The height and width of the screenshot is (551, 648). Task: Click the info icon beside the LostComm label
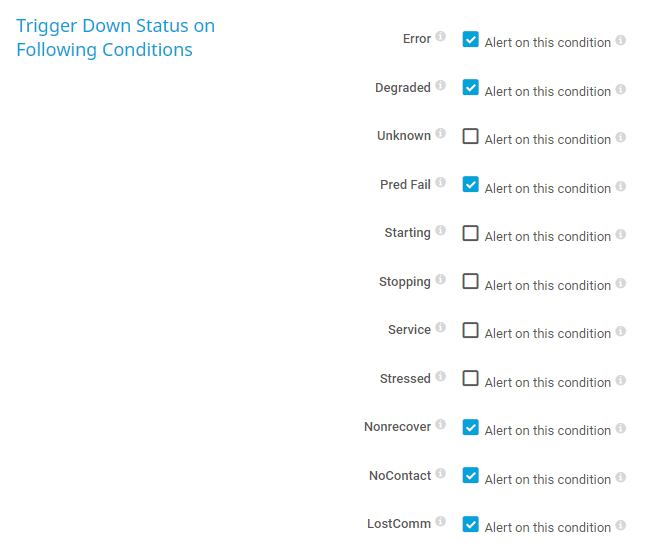coord(441,523)
